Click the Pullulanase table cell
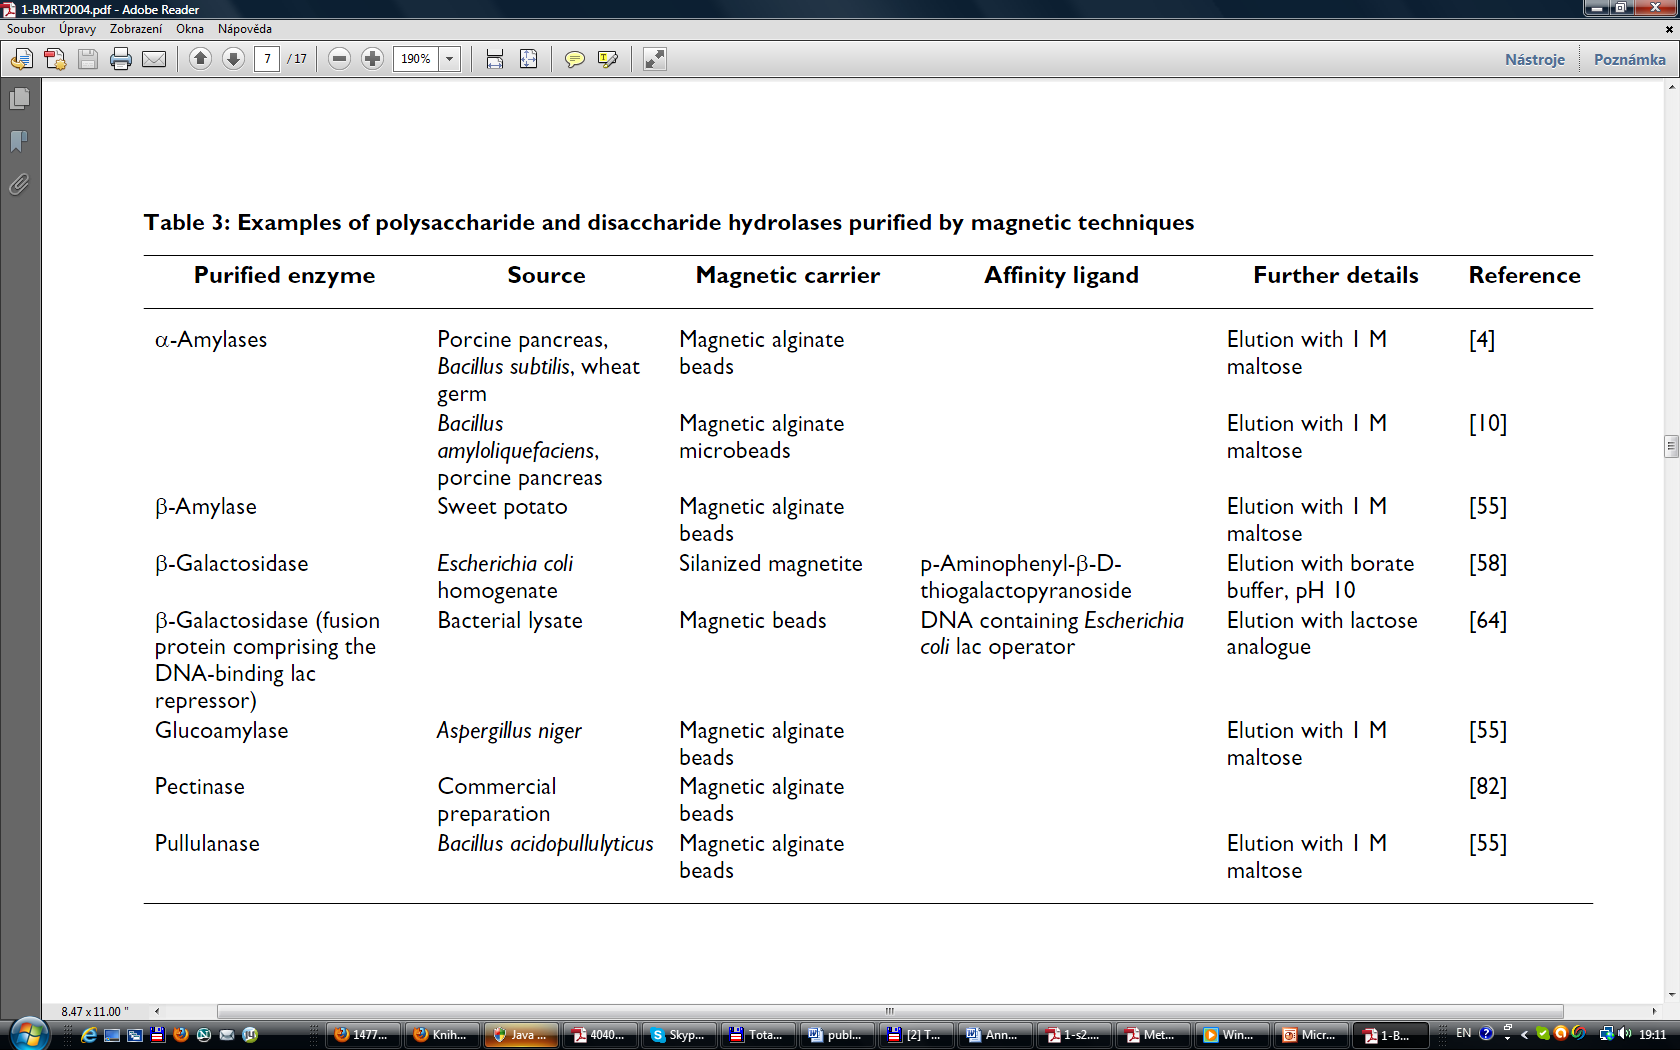 207,844
